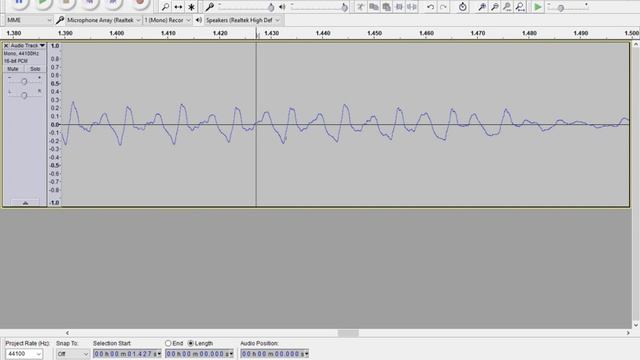640x360 pixels.
Task: Collapse the track using bottom arrow button
Action: click(25, 203)
